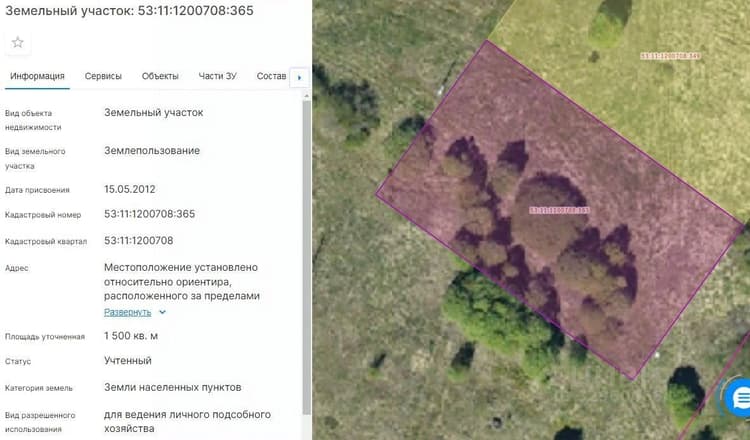Select the area value 1 500 кв. м

131,336
